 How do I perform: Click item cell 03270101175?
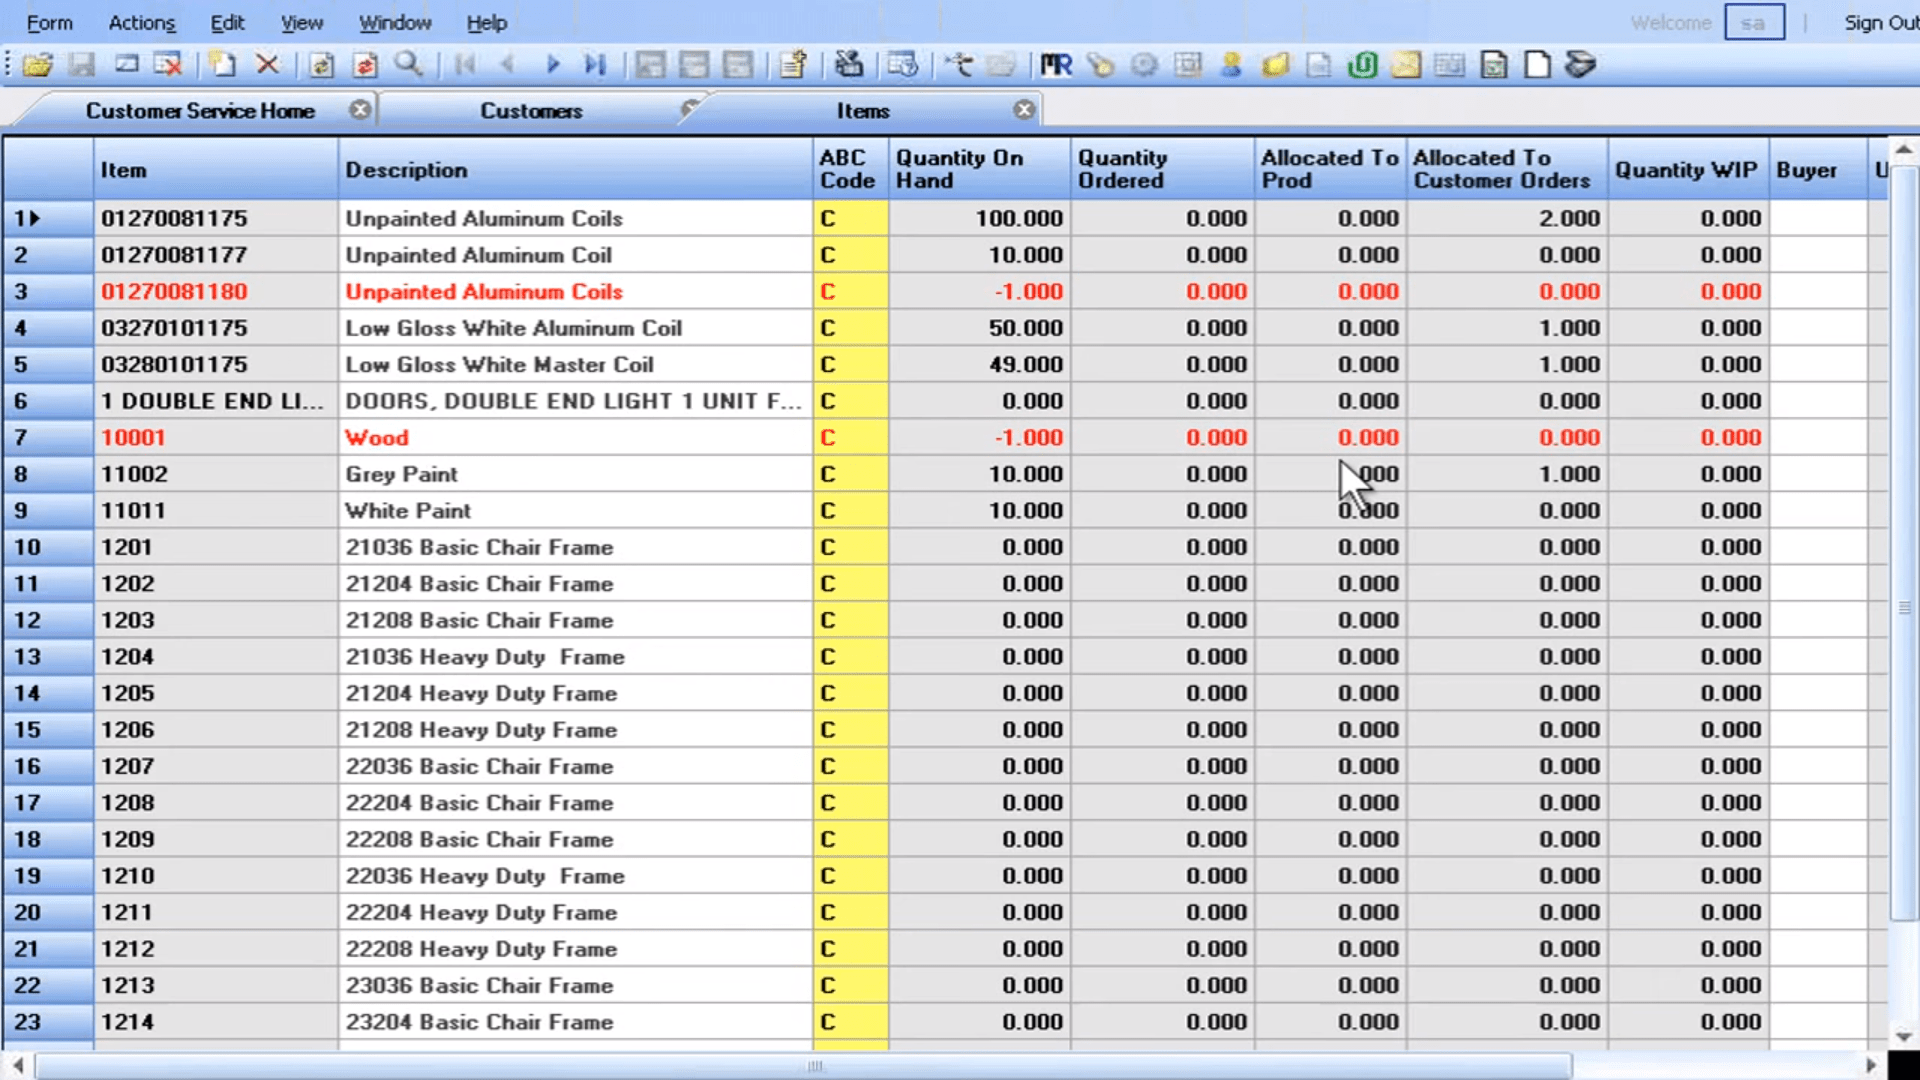pyautogui.click(x=215, y=328)
